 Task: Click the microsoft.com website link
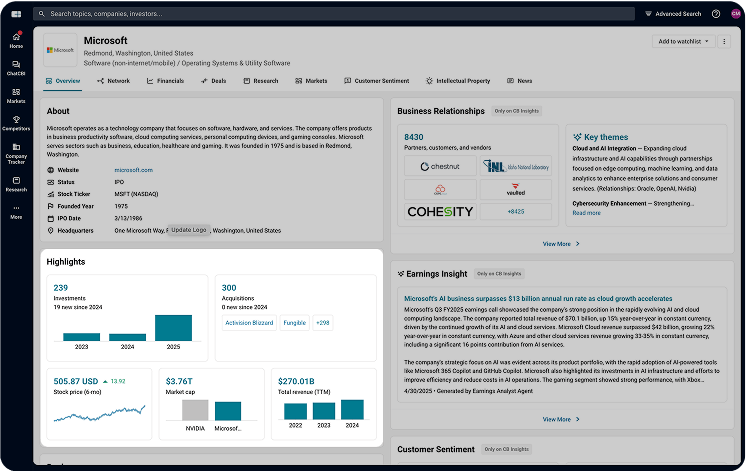tap(133, 170)
